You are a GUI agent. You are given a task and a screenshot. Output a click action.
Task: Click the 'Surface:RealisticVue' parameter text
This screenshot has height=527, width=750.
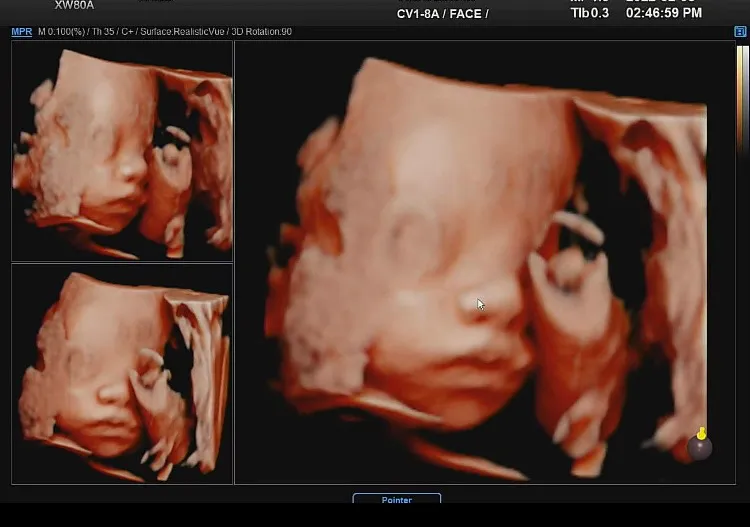pos(182,32)
